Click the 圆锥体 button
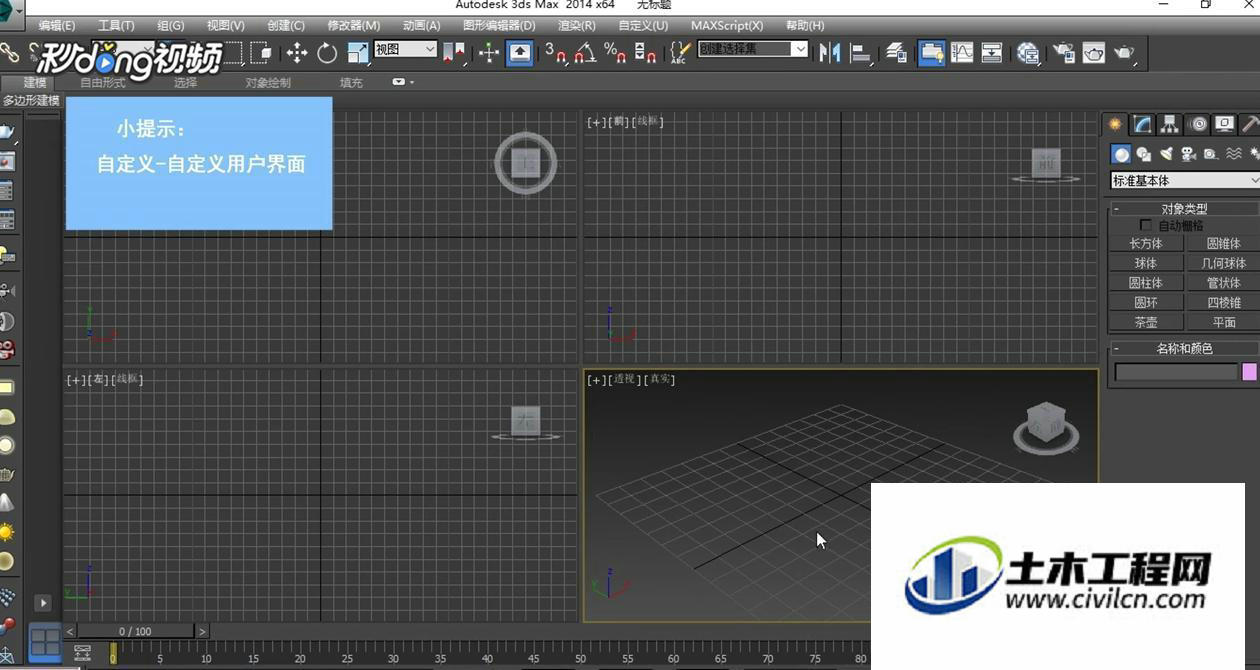The height and width of the screenshot is (670, 1260). (x=1223, y=243)
